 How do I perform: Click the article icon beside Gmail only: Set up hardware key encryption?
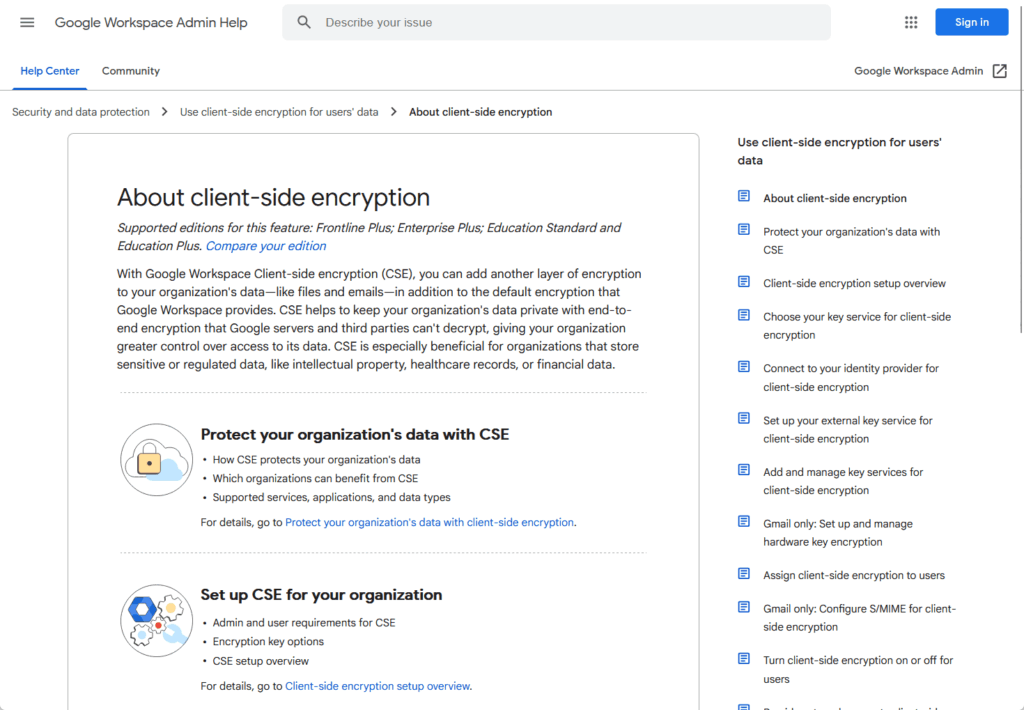(x=744, y=521)
